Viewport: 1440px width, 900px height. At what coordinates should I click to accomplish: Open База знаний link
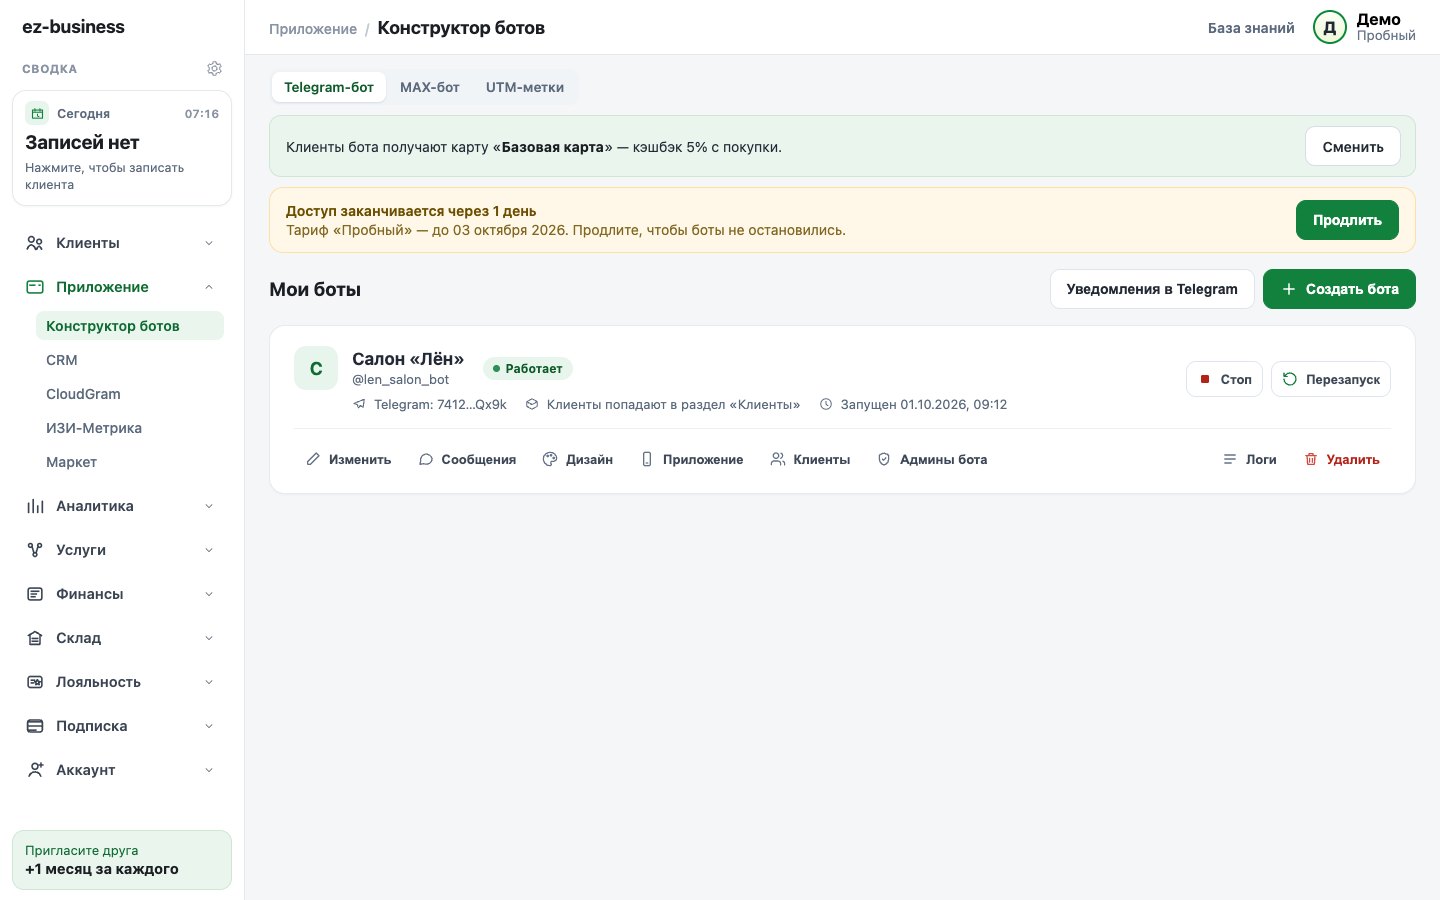1251,28
